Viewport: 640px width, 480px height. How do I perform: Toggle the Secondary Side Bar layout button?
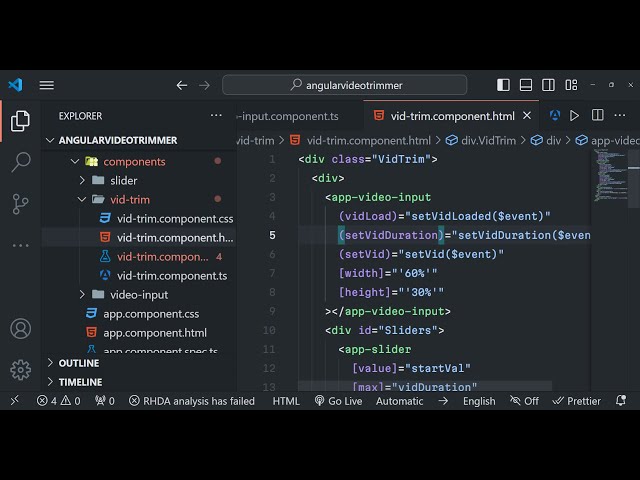click(551, 85)
